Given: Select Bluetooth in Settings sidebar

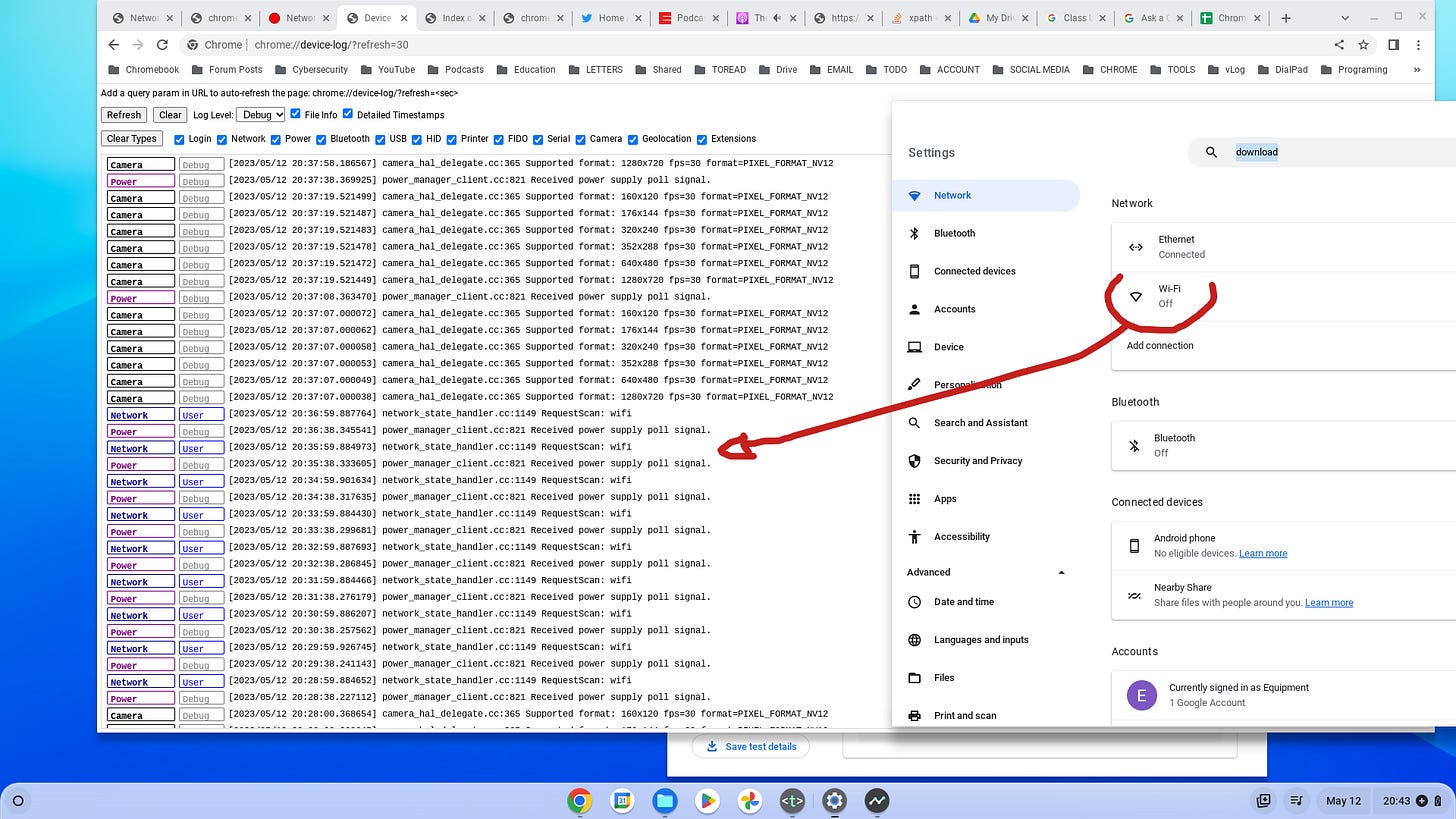Looking at the screenshot, I should point(986,233).
